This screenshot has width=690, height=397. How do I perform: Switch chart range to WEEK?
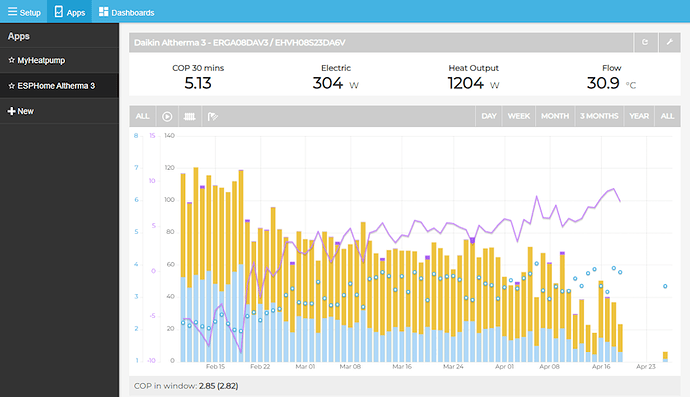519,116
